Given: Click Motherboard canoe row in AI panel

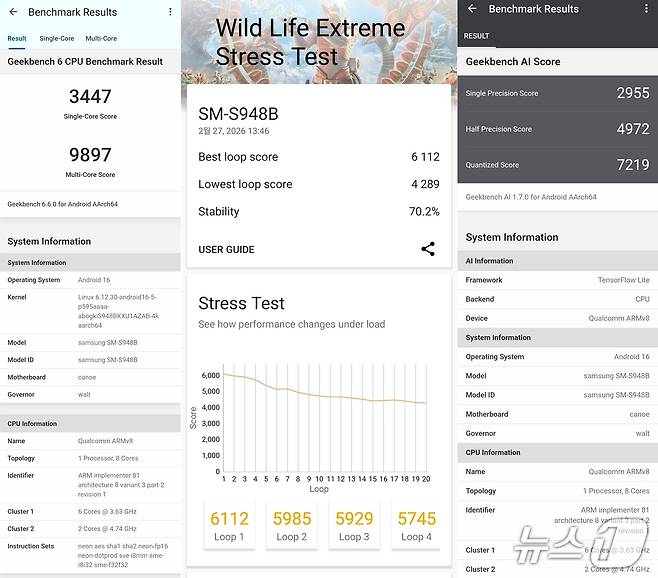Looking at the screenshot, I should 558,414.
